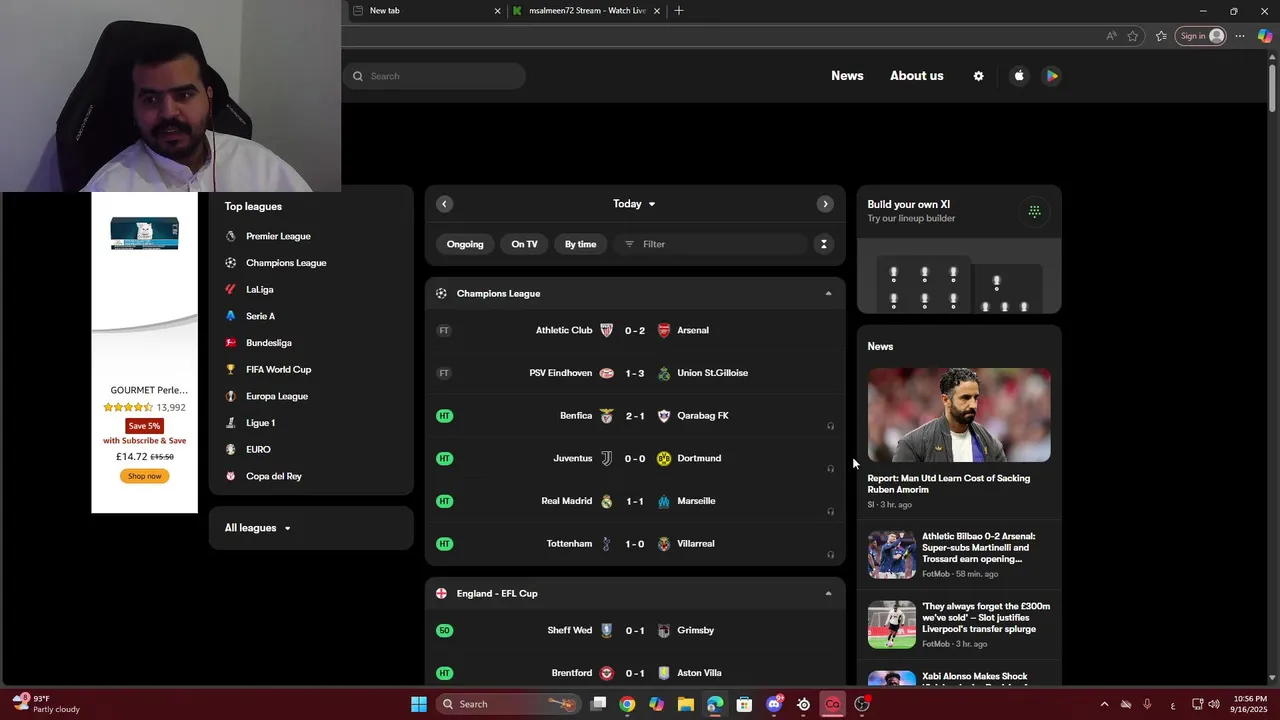Collapse the Champions League section
This screenshot has width=1280, height=720.
pos(828,293)
